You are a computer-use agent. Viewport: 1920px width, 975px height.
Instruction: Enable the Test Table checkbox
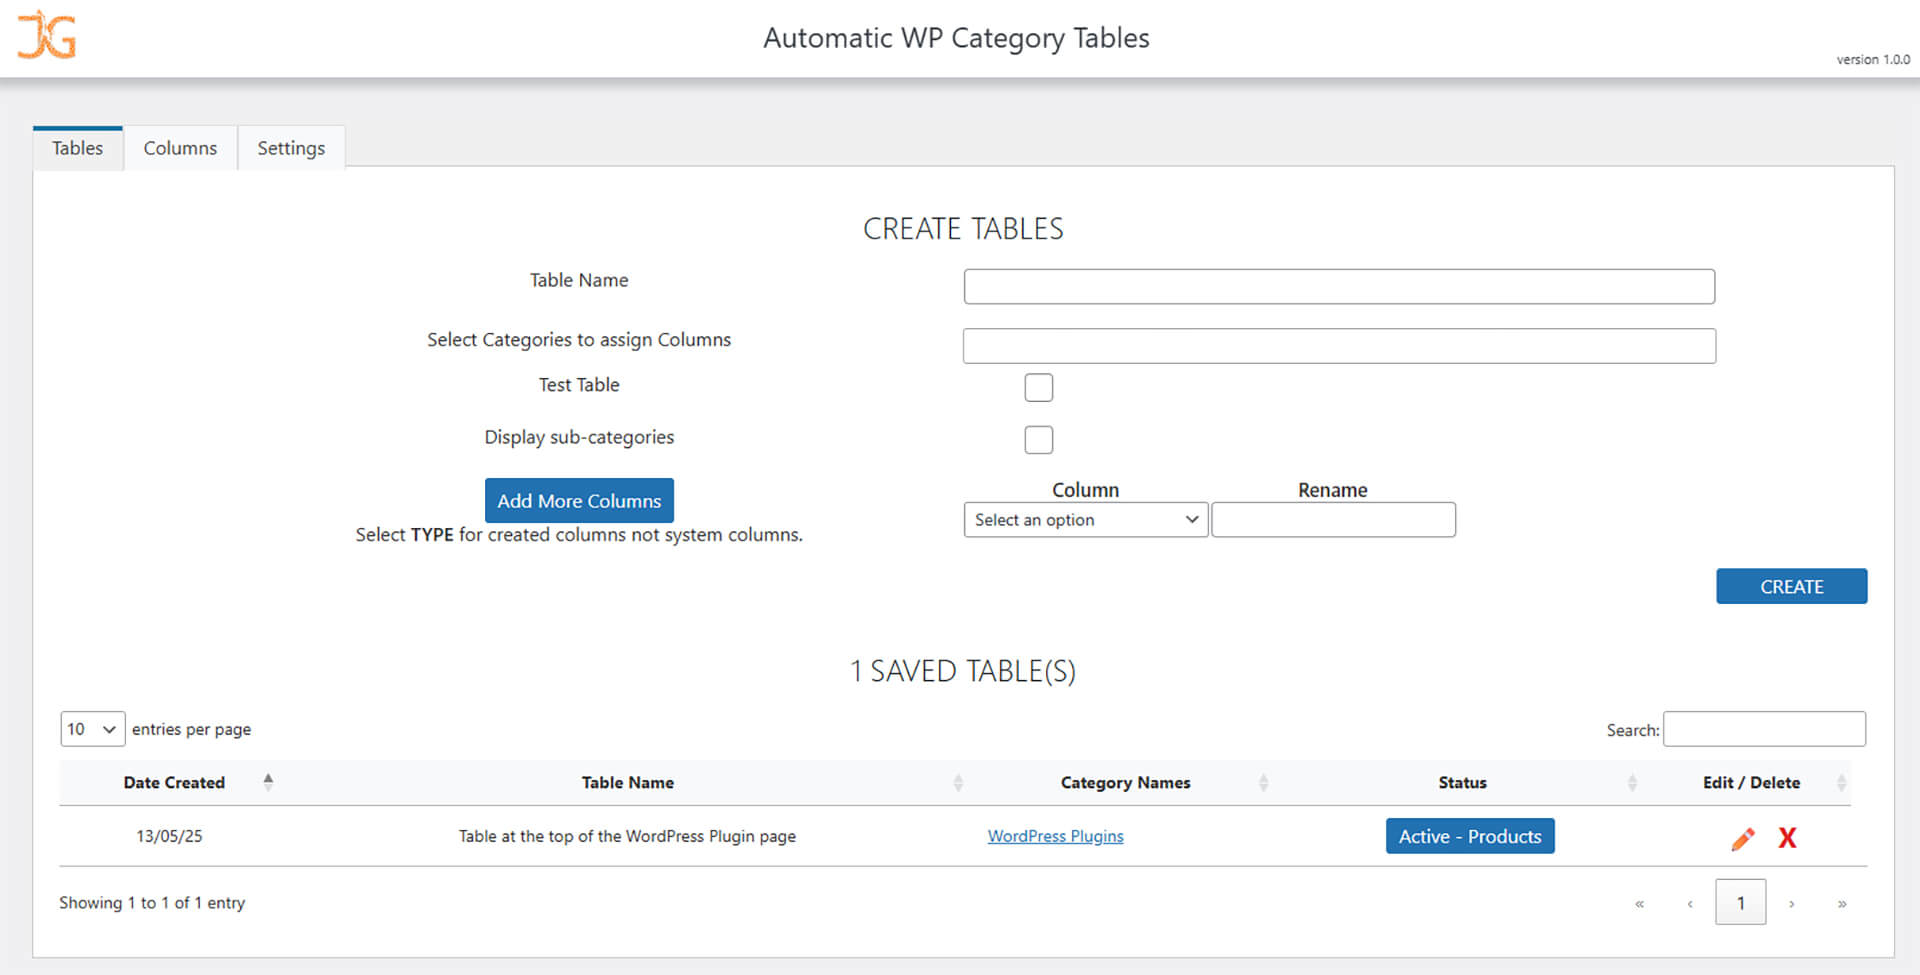pos(1039,387)
